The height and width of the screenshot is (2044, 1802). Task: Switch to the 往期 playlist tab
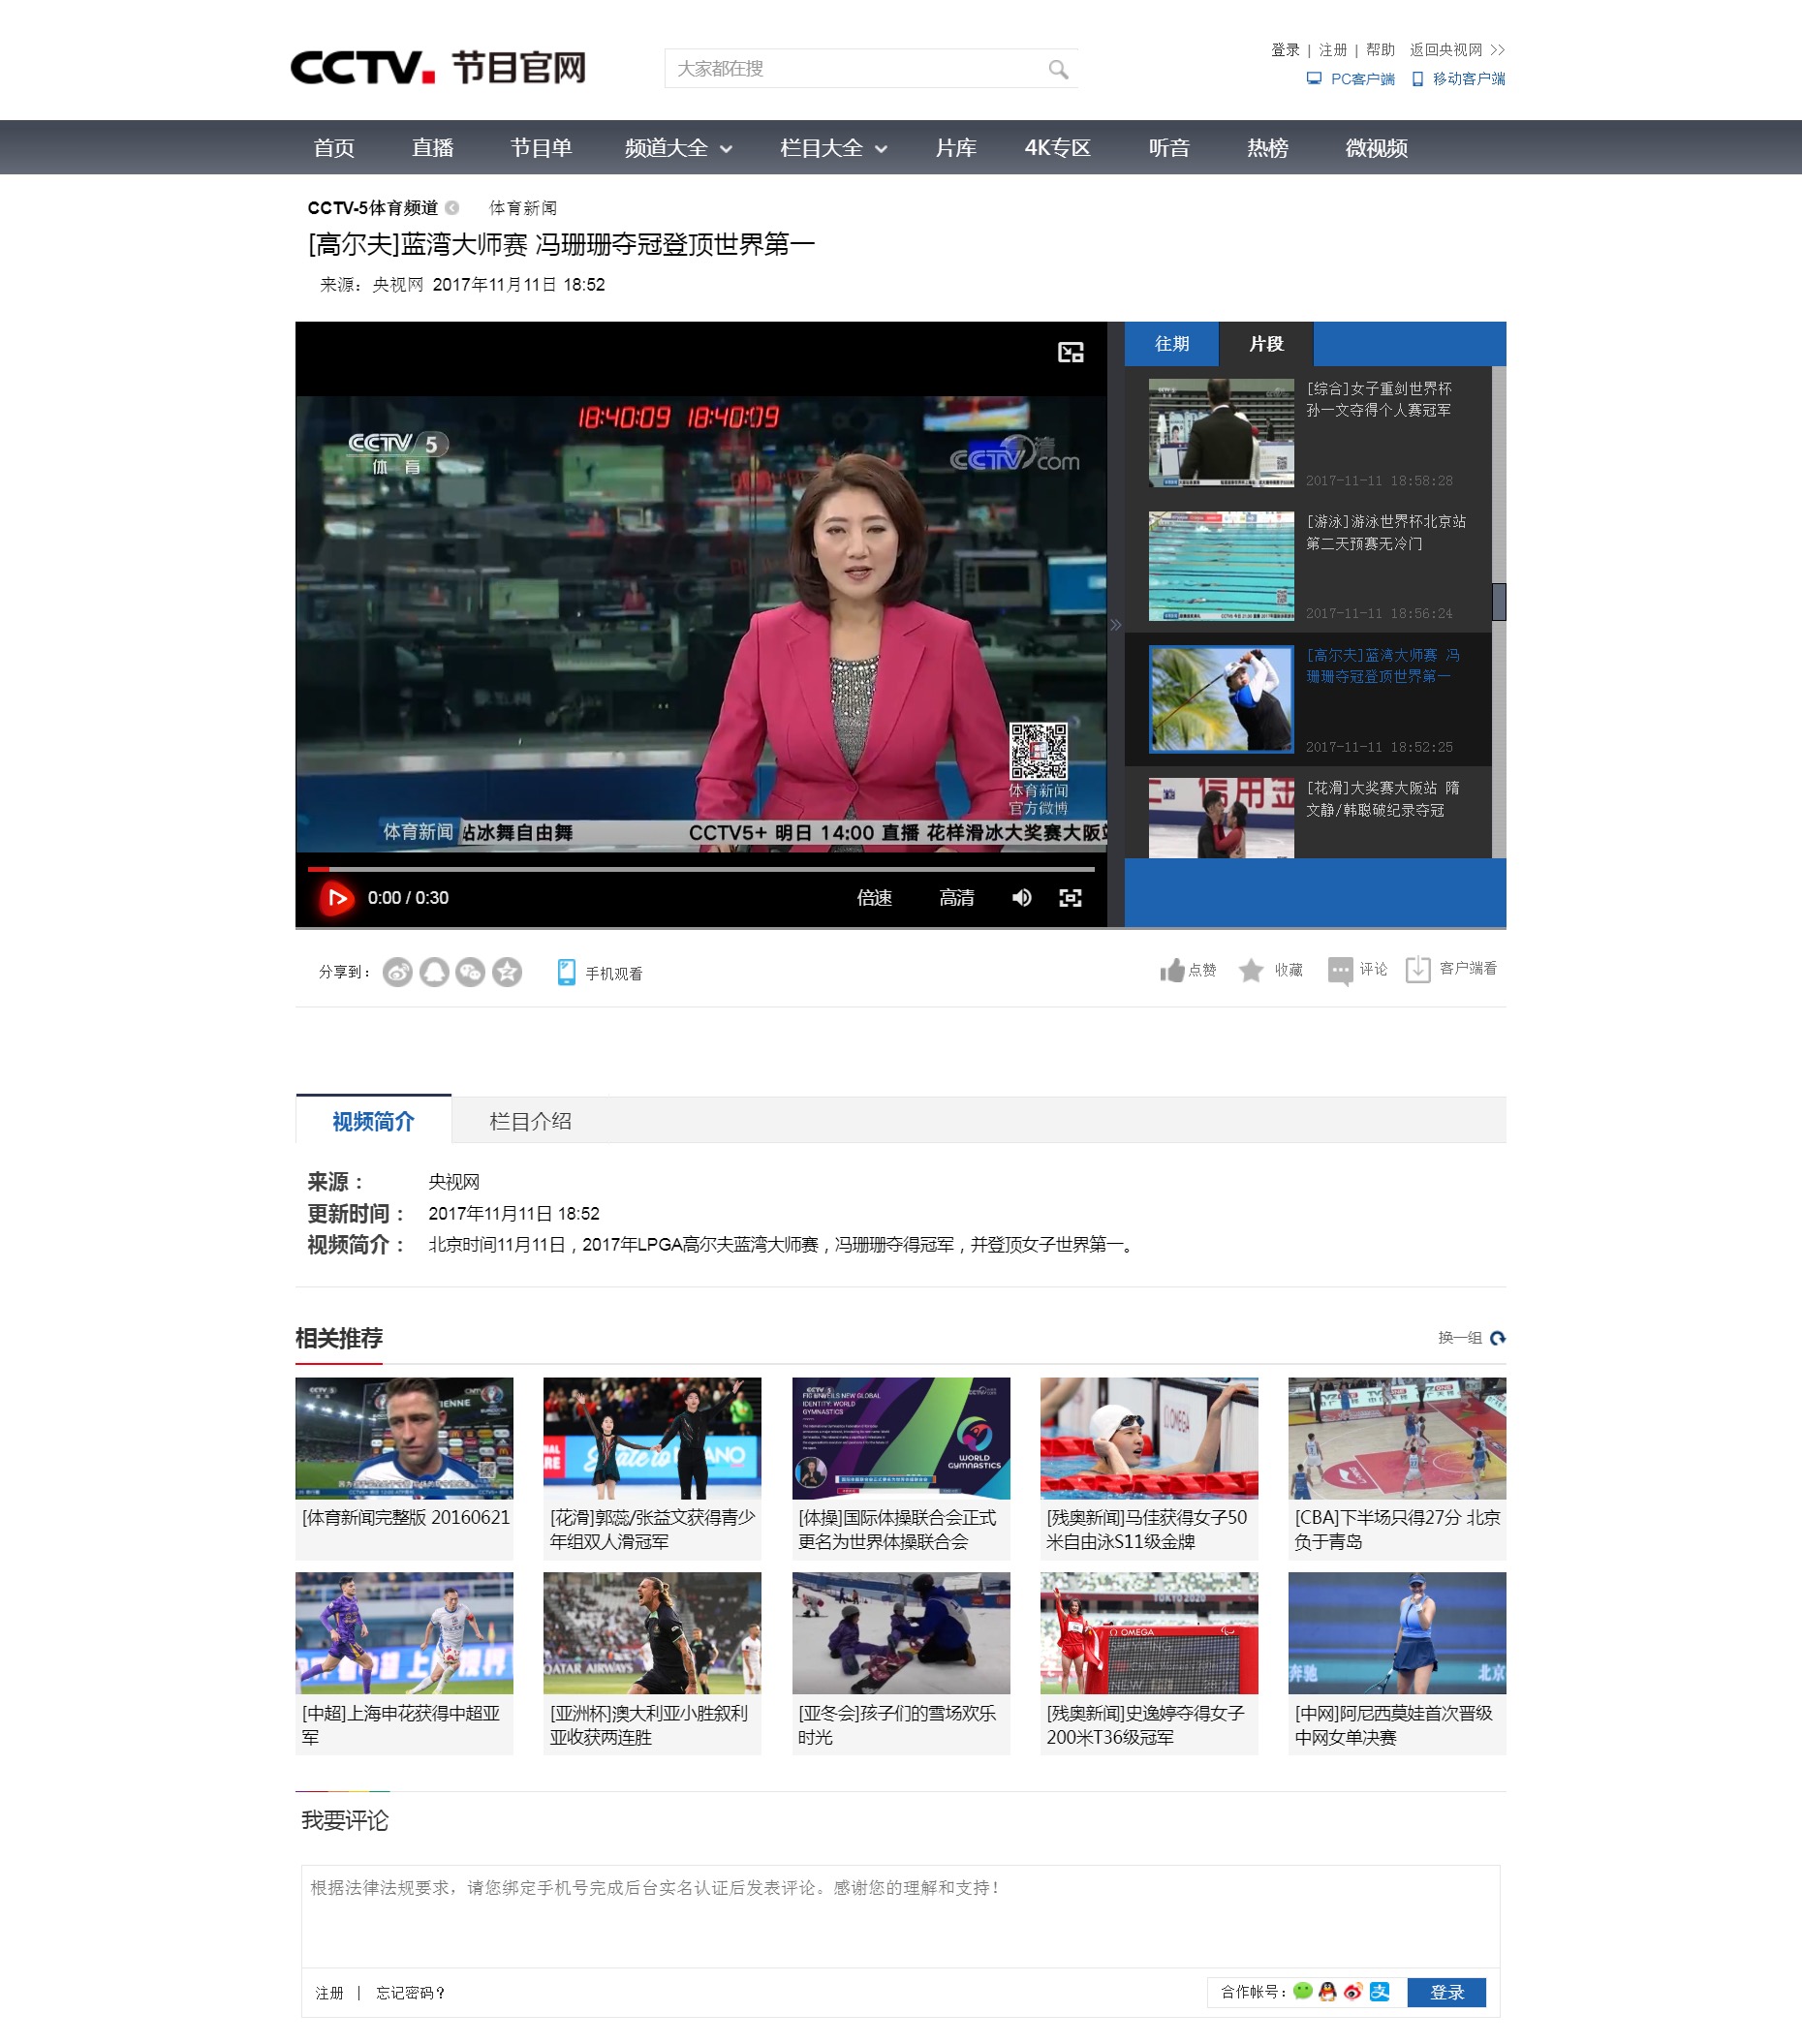[x=1172, y=344]
